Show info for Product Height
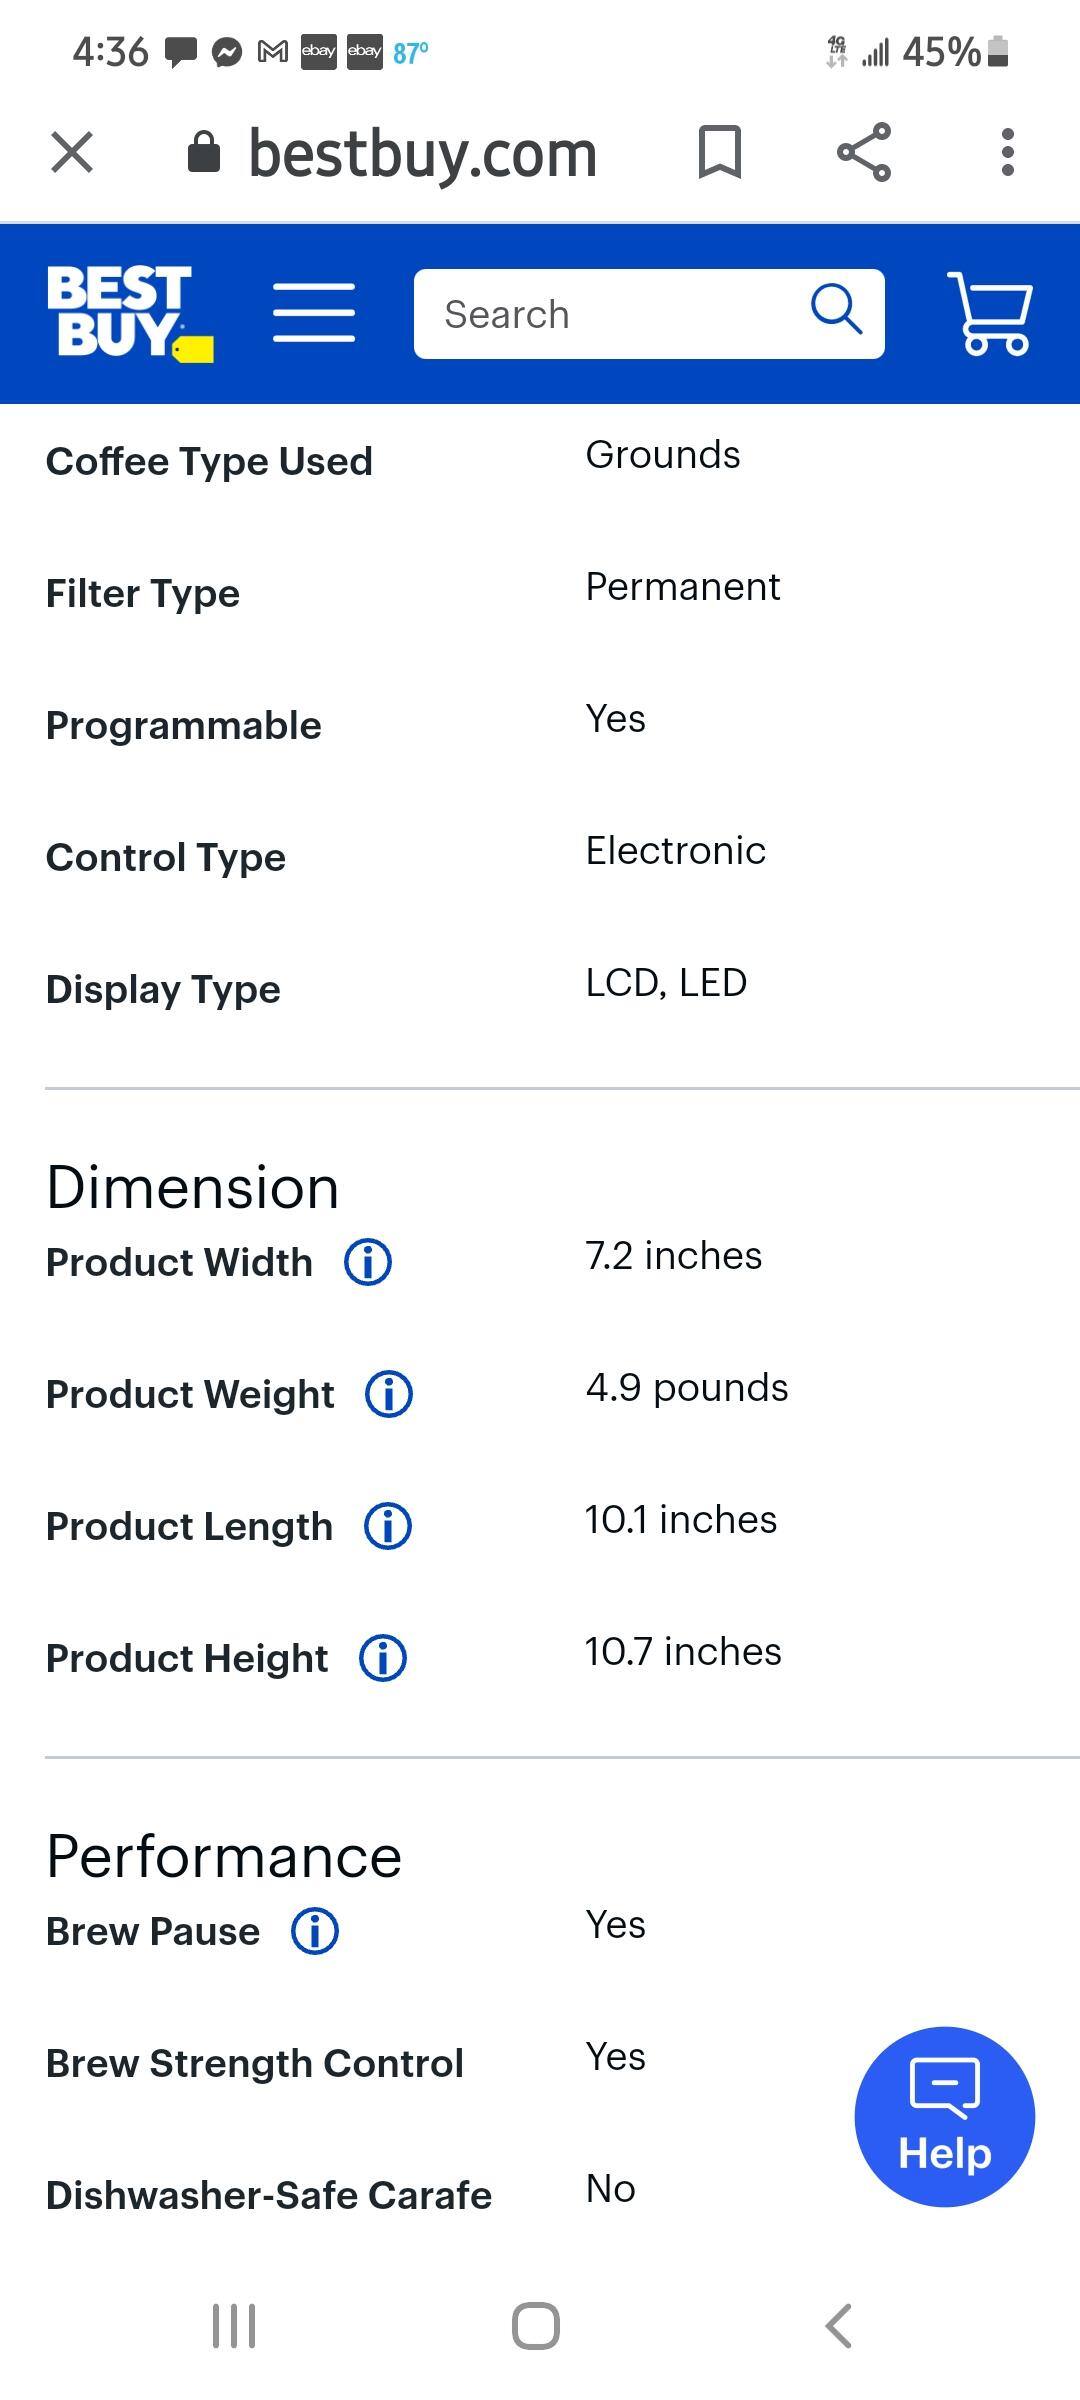1080x2400 pixels. (383, 1658)
